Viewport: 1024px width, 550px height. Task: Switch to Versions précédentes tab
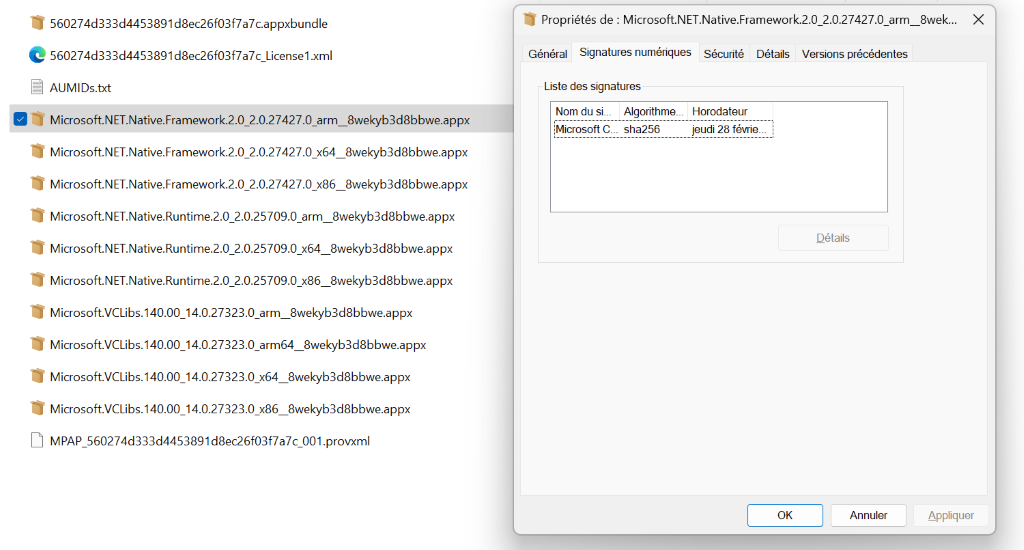click(854, 54)
